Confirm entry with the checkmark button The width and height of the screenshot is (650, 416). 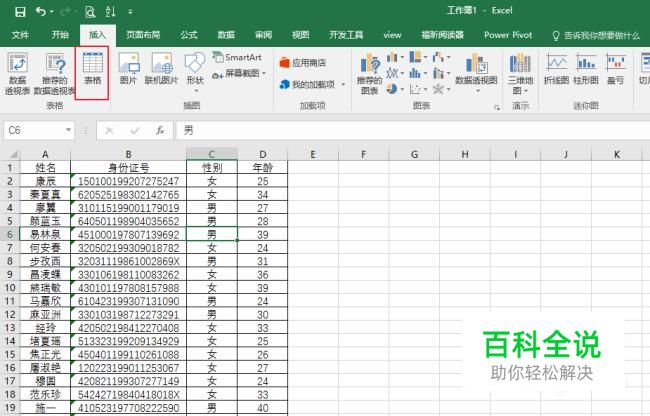click(x=135, y=131)
